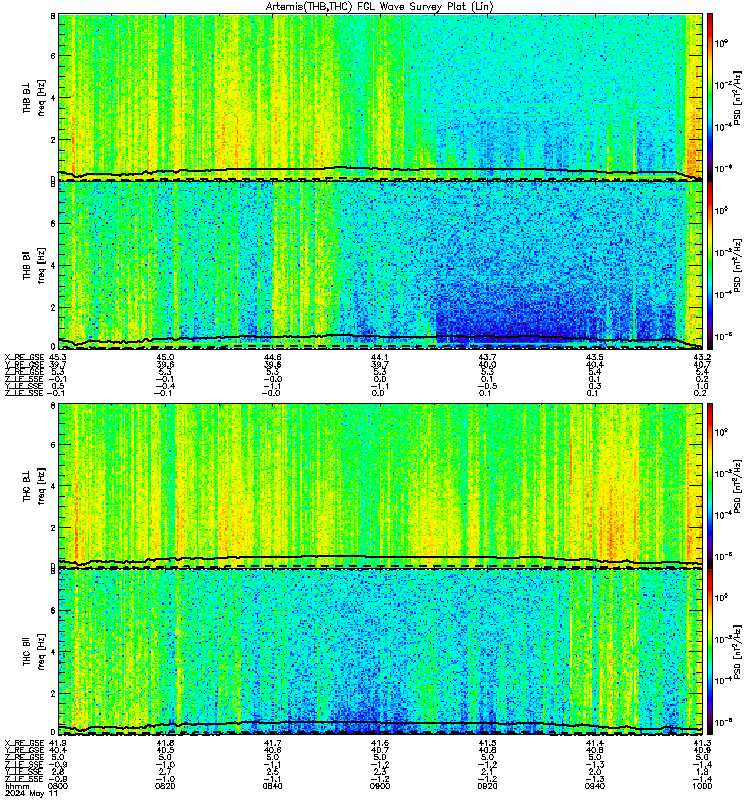
Task: Click the THC B∥ PSD color bar
Action: pos(710,652)
